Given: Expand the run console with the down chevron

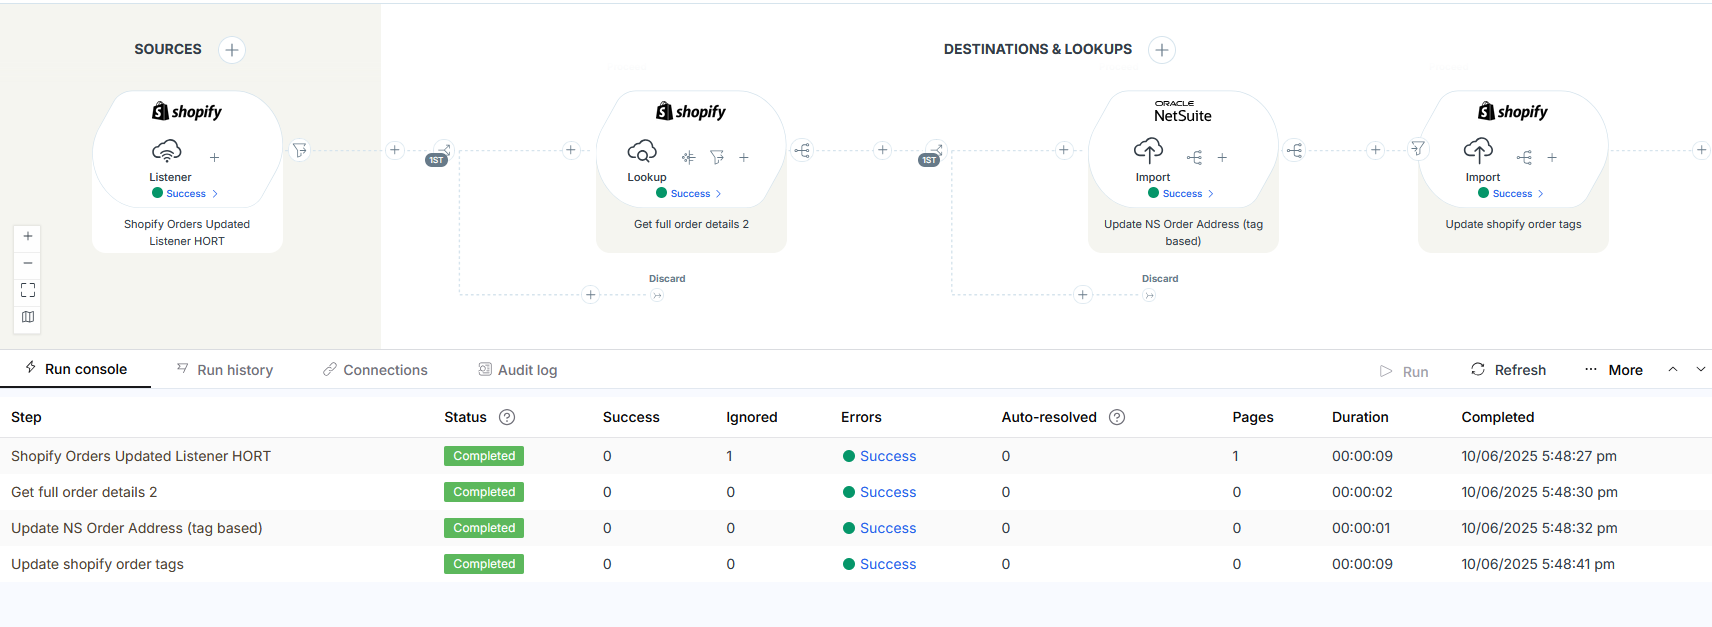Looking at the screenshot, I should [x=1700, y=369].
